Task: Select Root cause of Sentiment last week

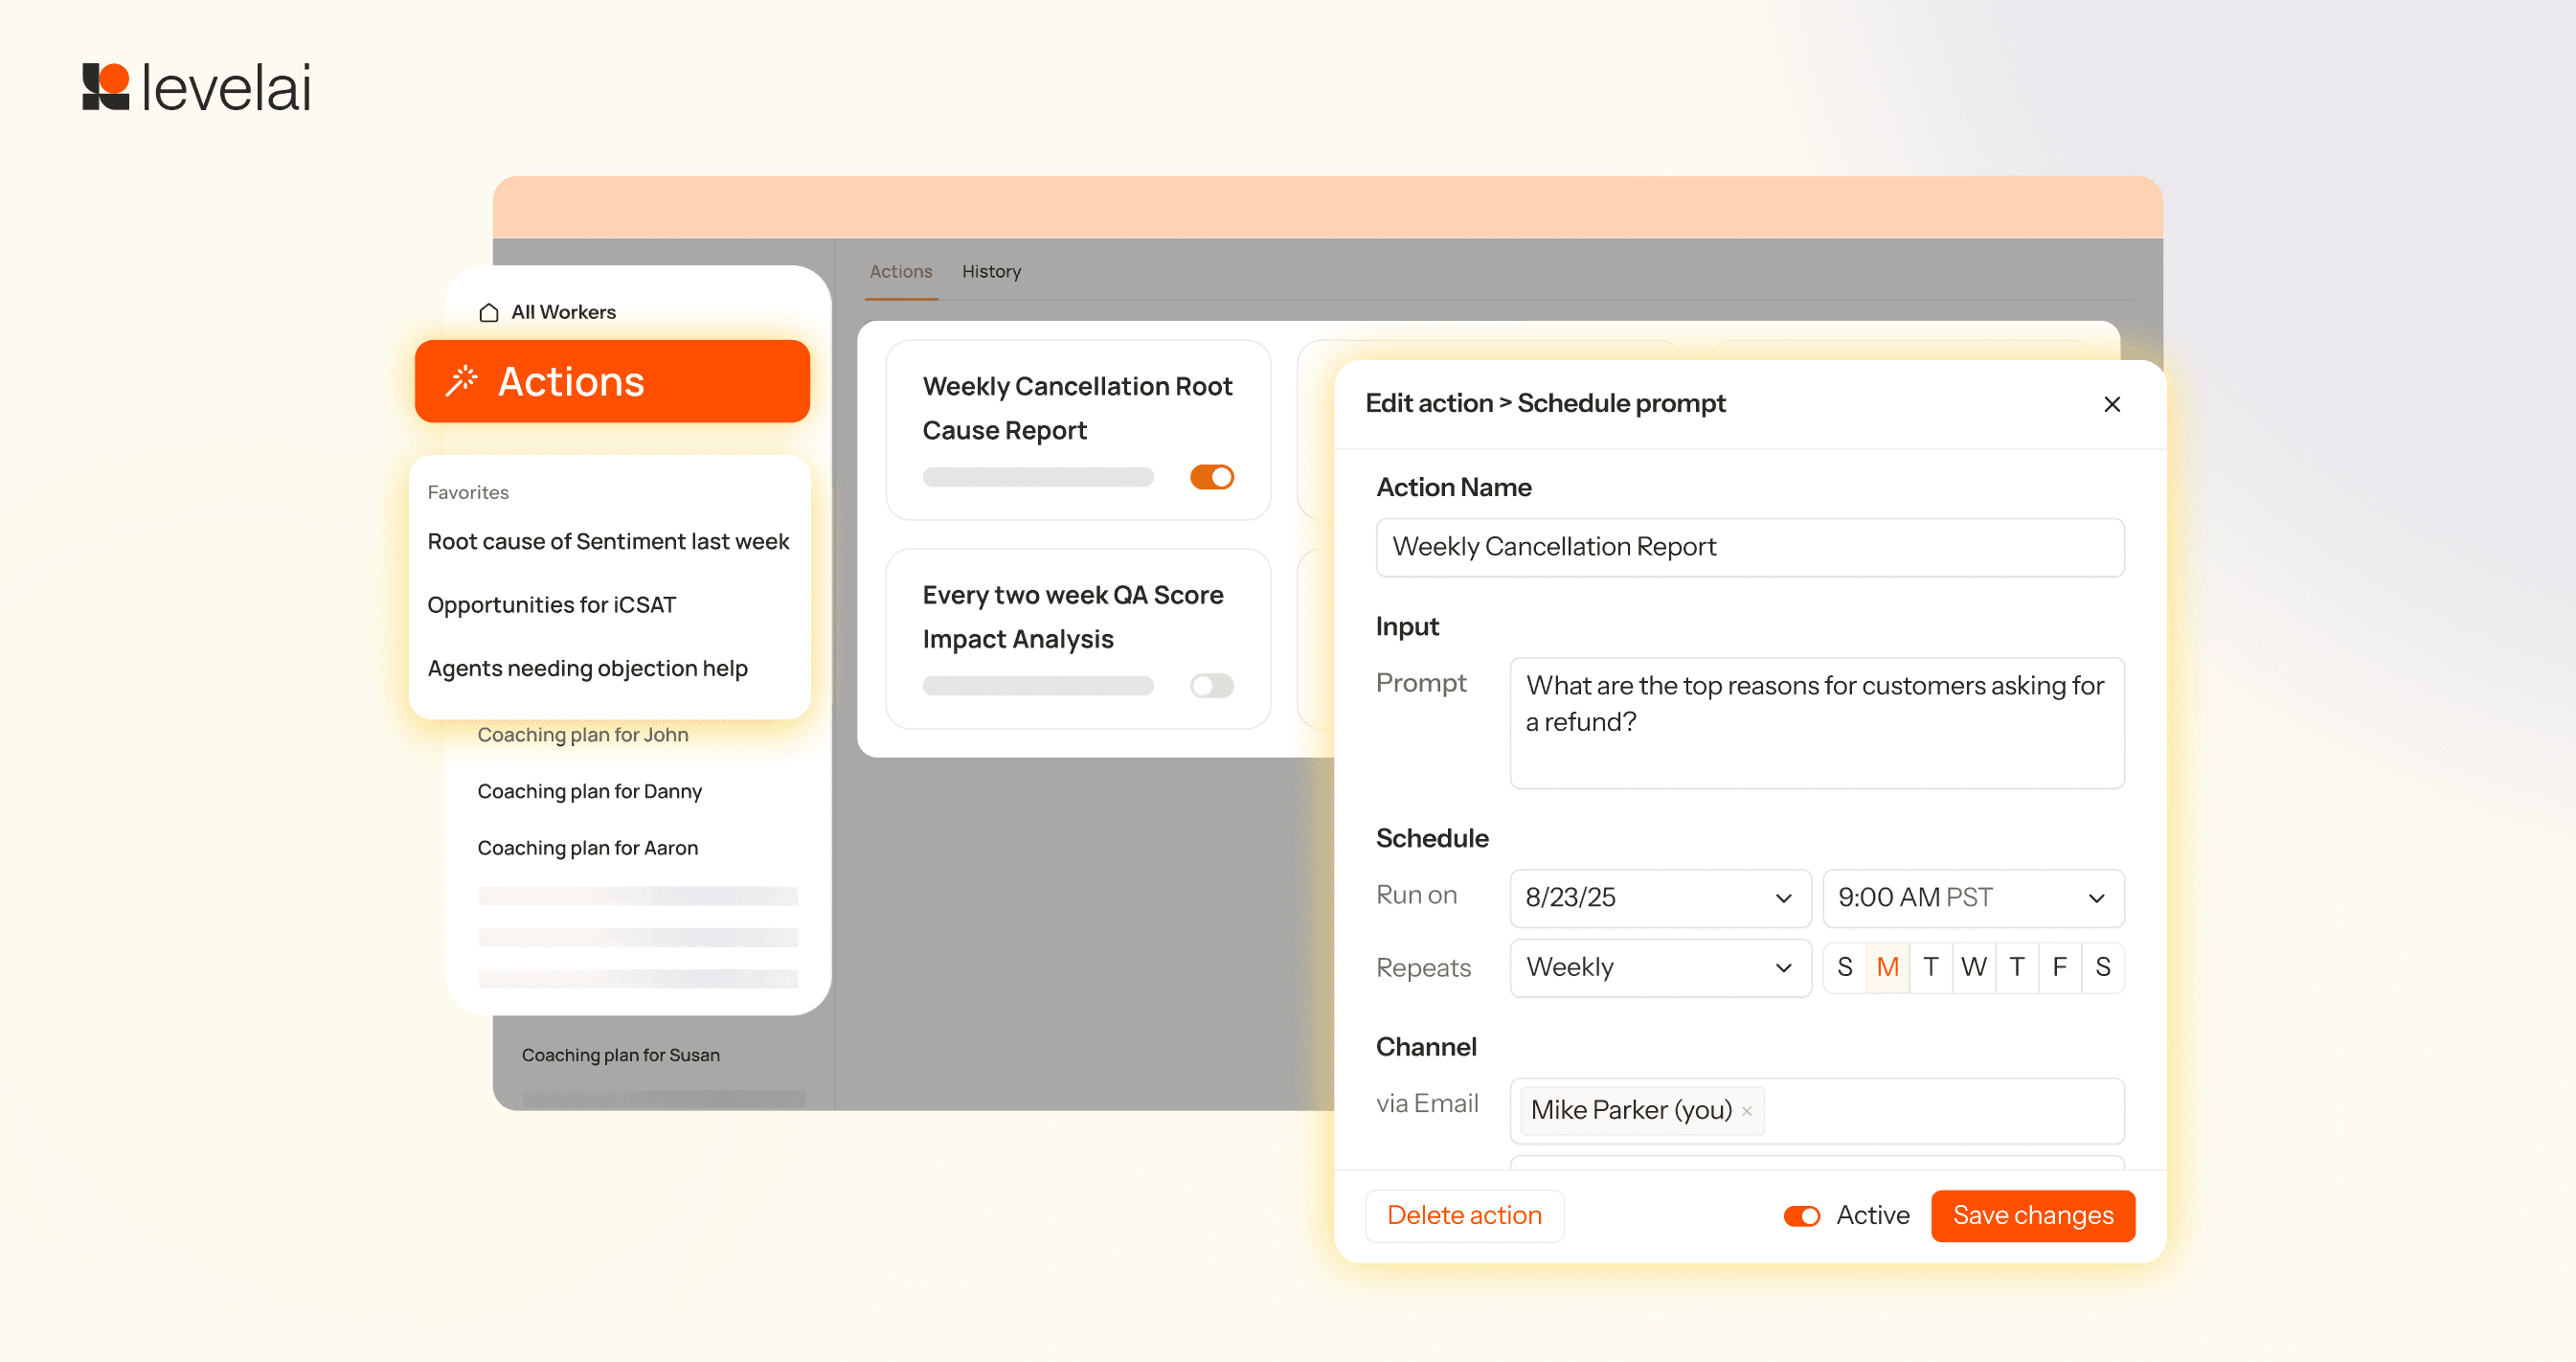Action: [608, 541]
